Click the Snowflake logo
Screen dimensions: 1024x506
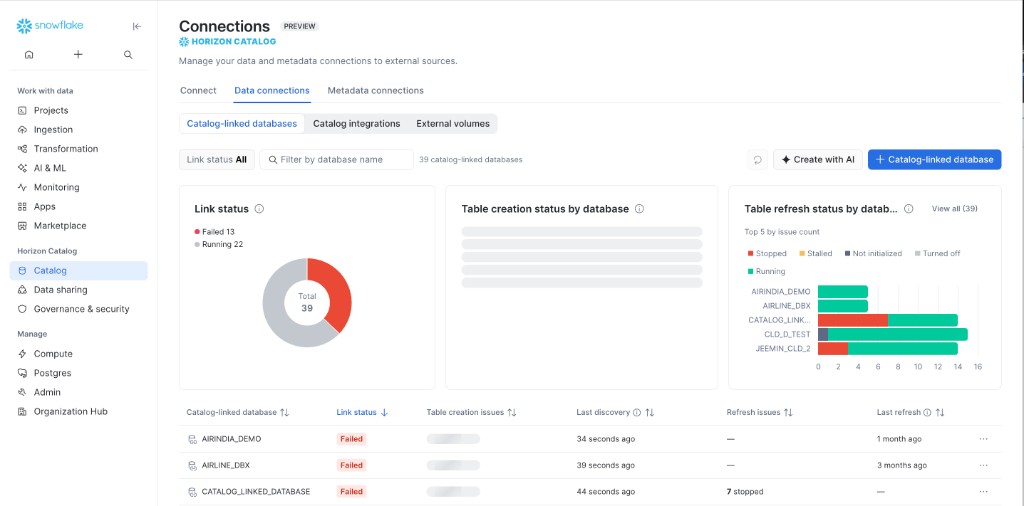(50, 26)
